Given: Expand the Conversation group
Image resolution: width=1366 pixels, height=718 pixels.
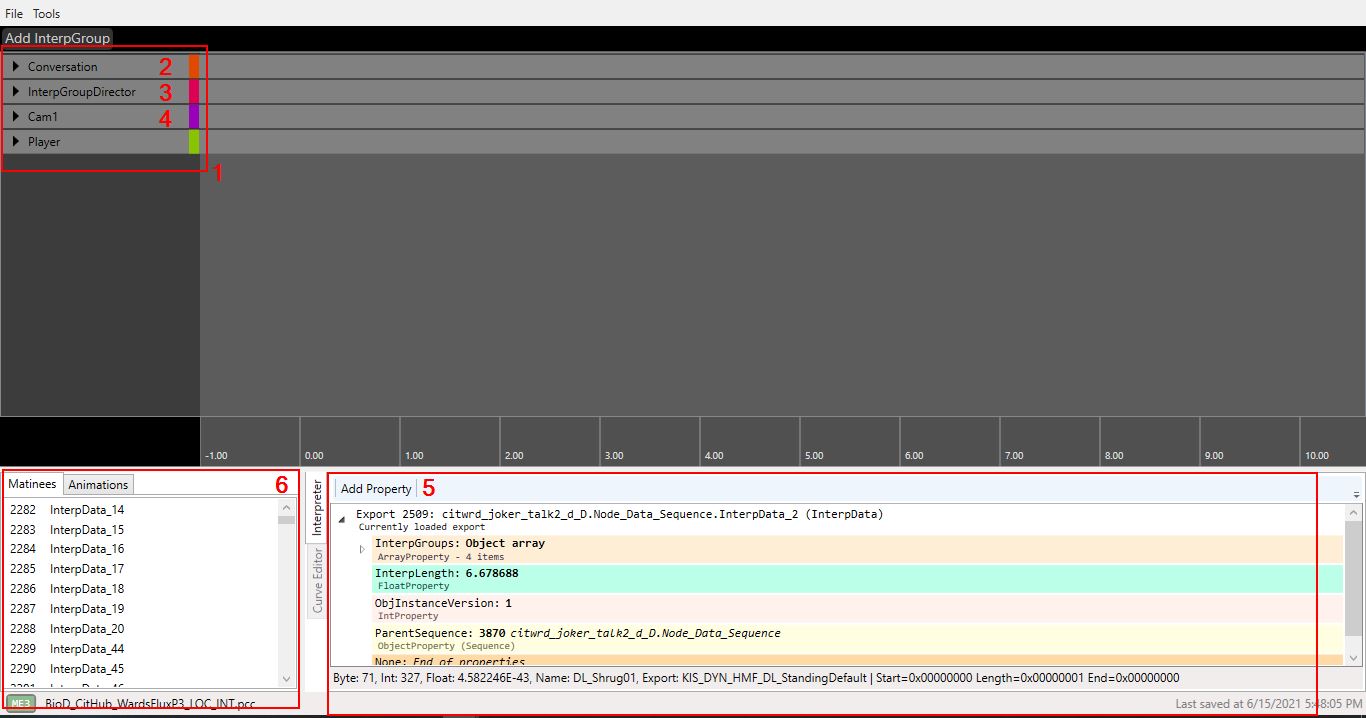Looking at the screenshot, I should tap(16, 67).
